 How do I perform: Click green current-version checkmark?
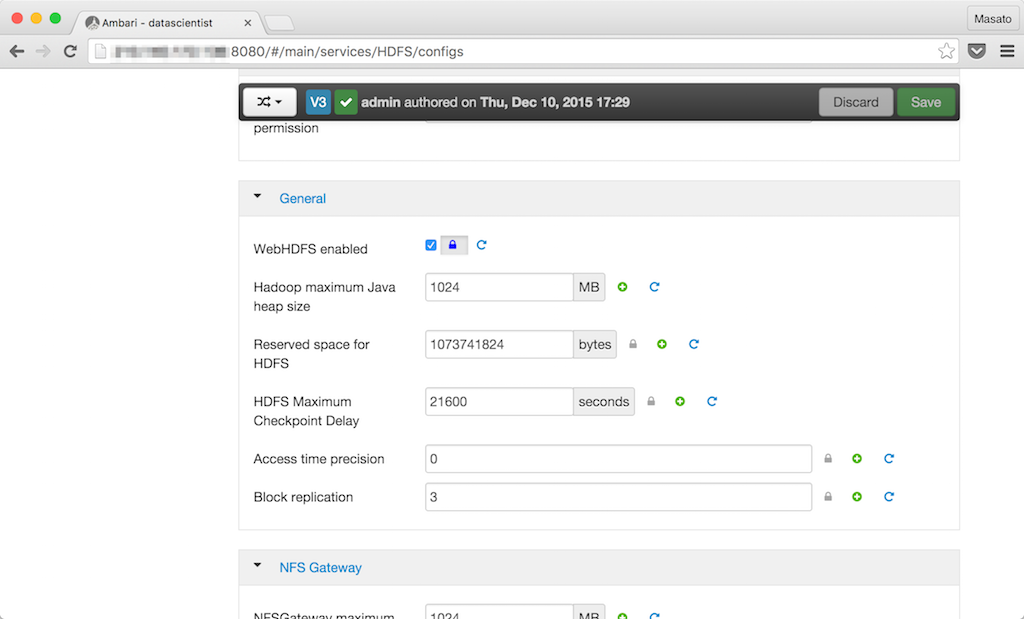346,103
